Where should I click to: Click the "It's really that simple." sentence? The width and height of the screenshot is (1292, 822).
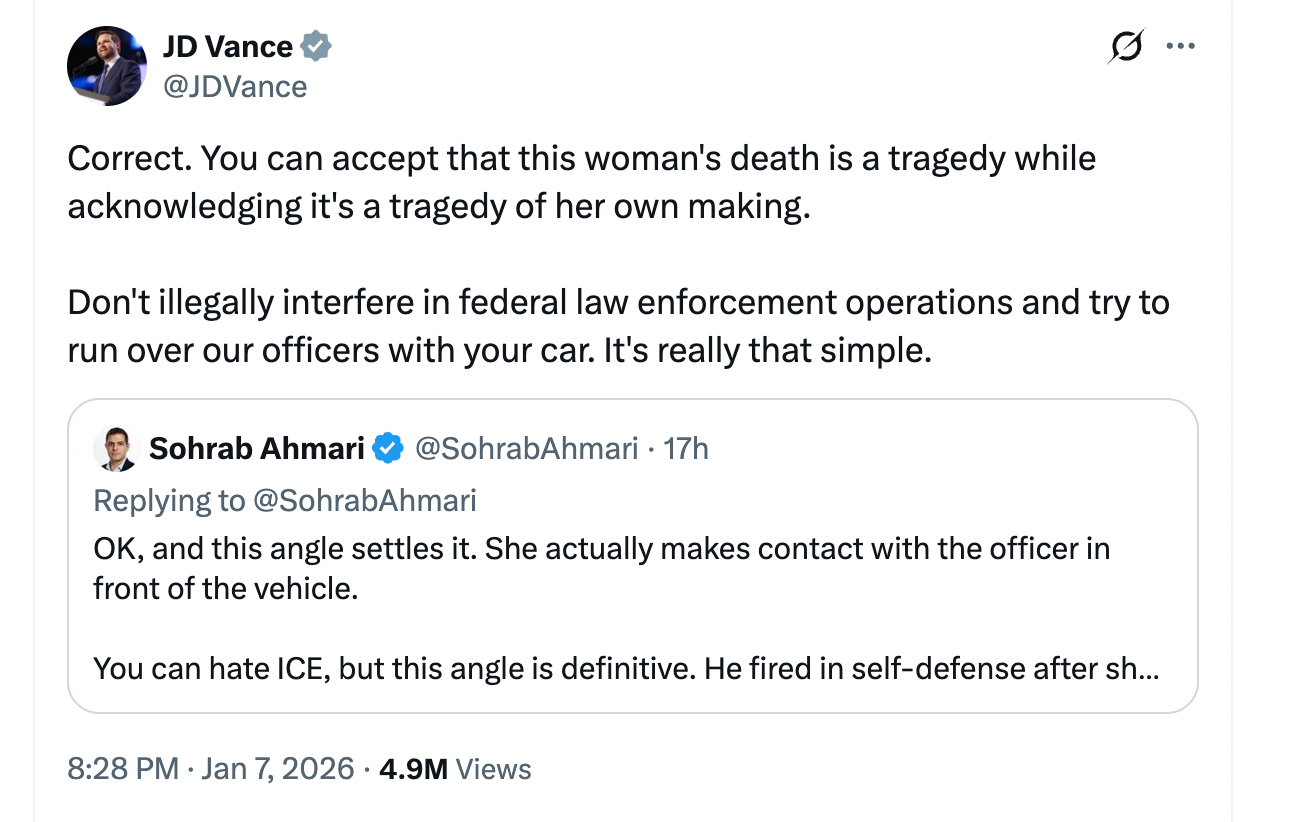click(x=768, y=350)
